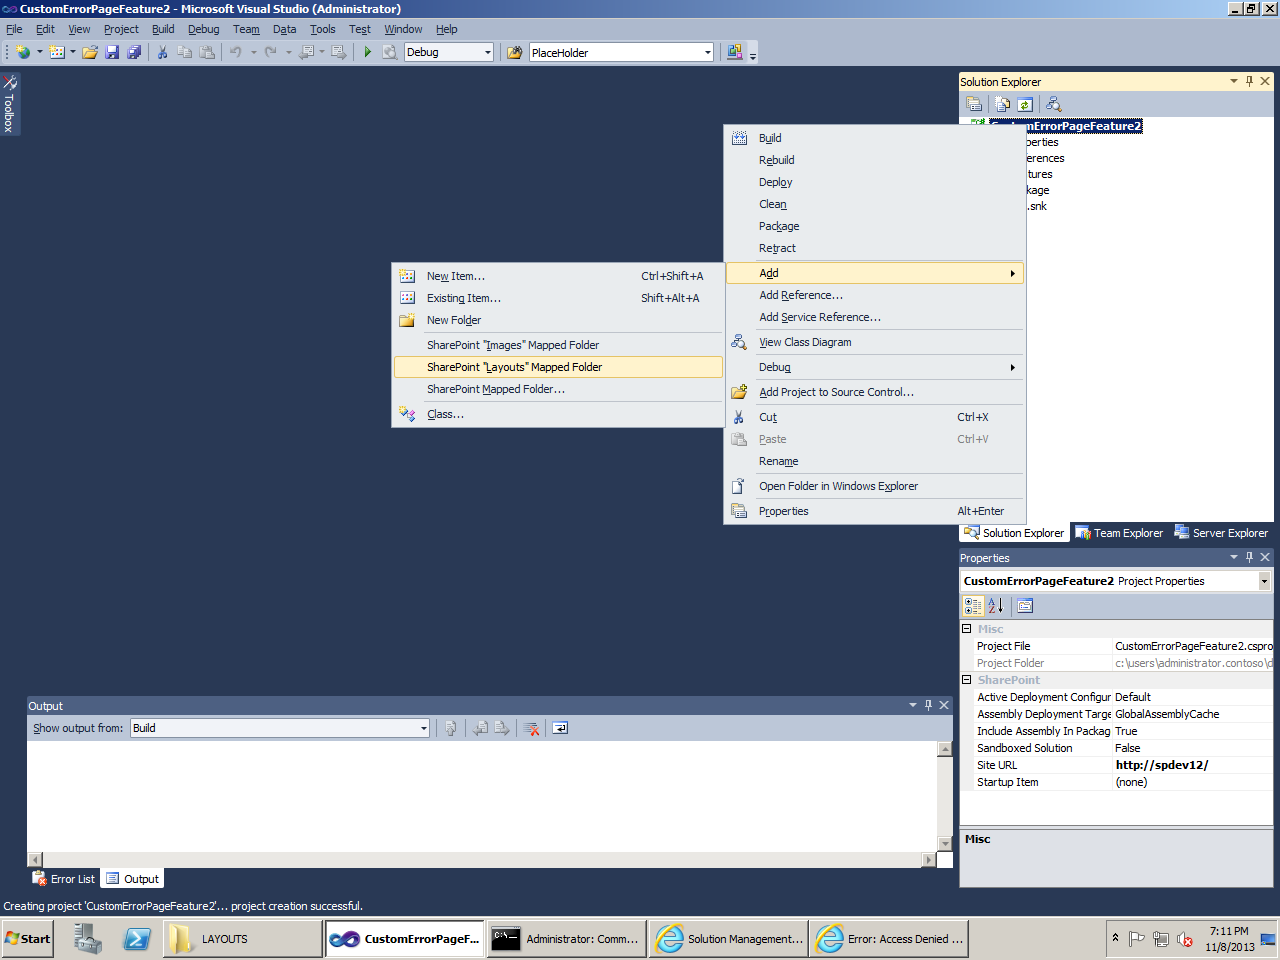
Task: Click Deploy in the project context menu
Action: [x=875, y=182]
